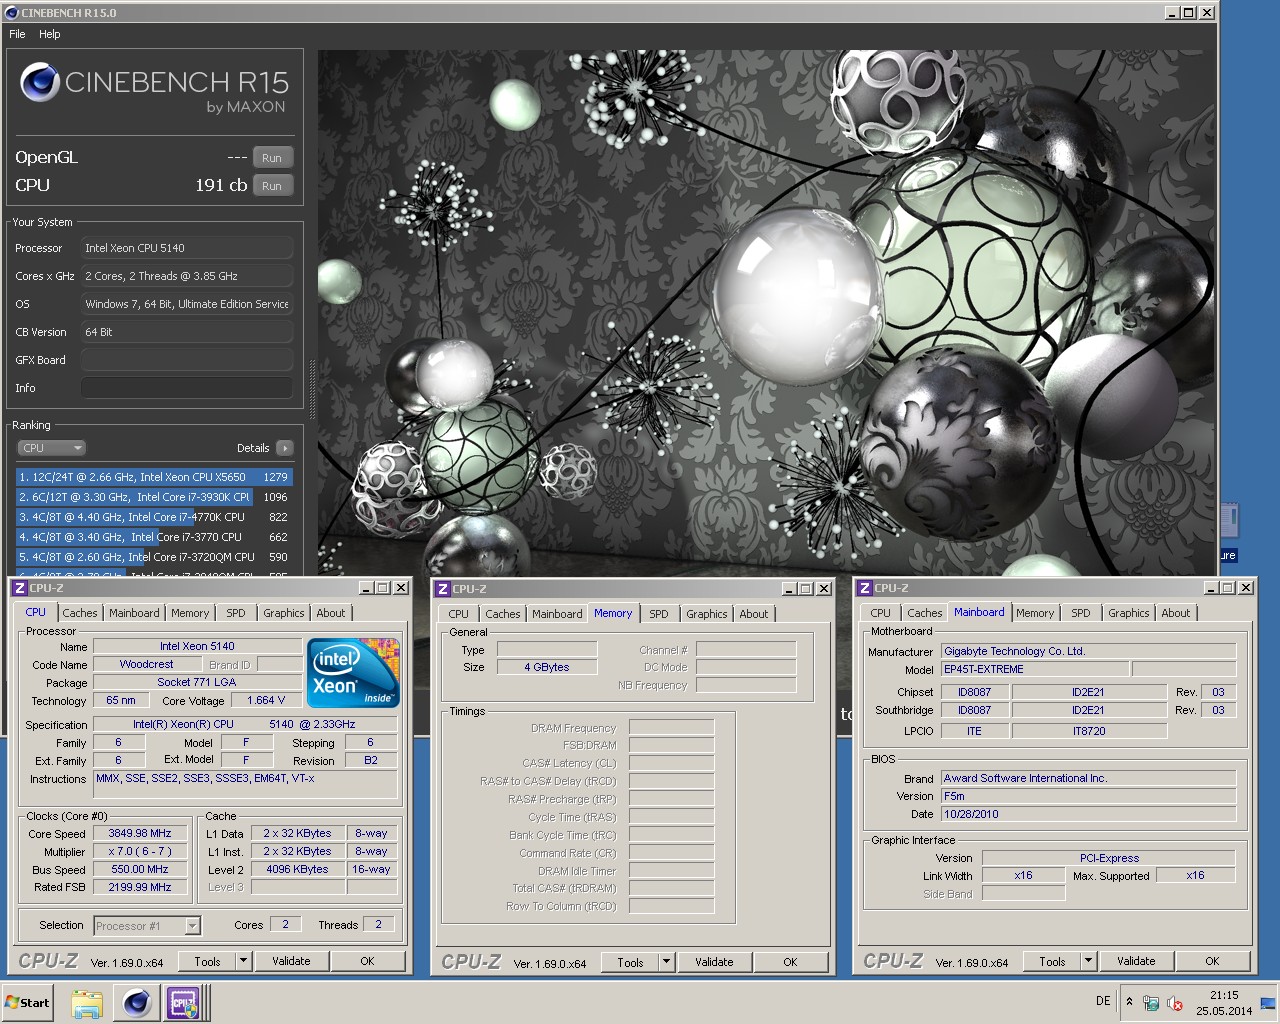Click the CPU-Z taskbar icon
This screenshot has width=1280, height=1024.
[x=184, y=1002]
